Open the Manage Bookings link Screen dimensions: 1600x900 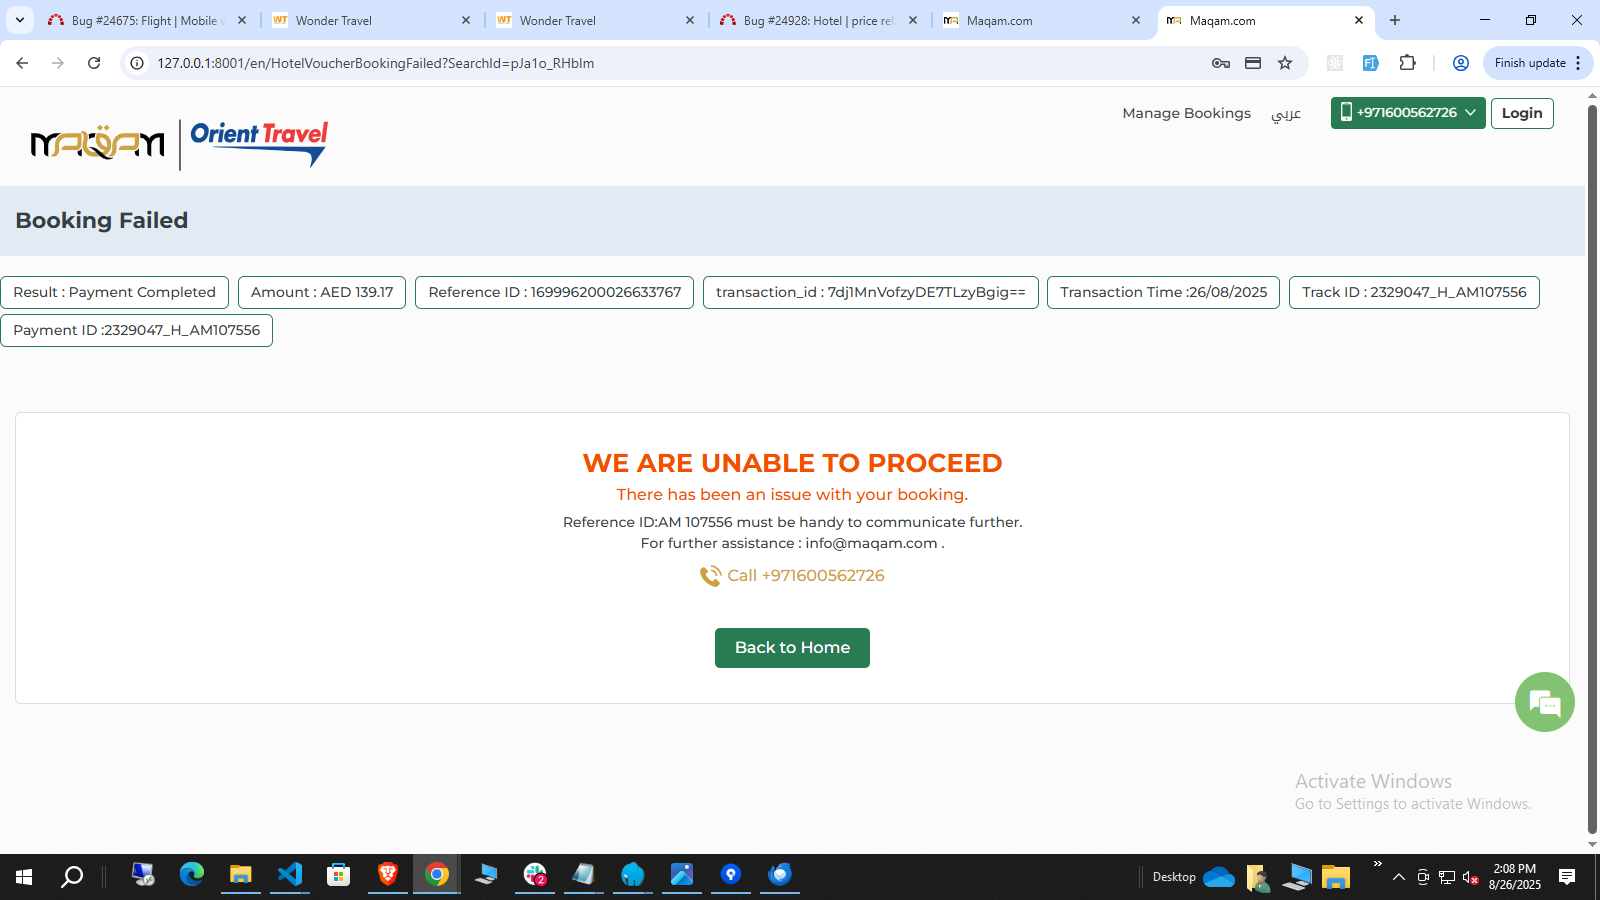(x=1186, y=113)
